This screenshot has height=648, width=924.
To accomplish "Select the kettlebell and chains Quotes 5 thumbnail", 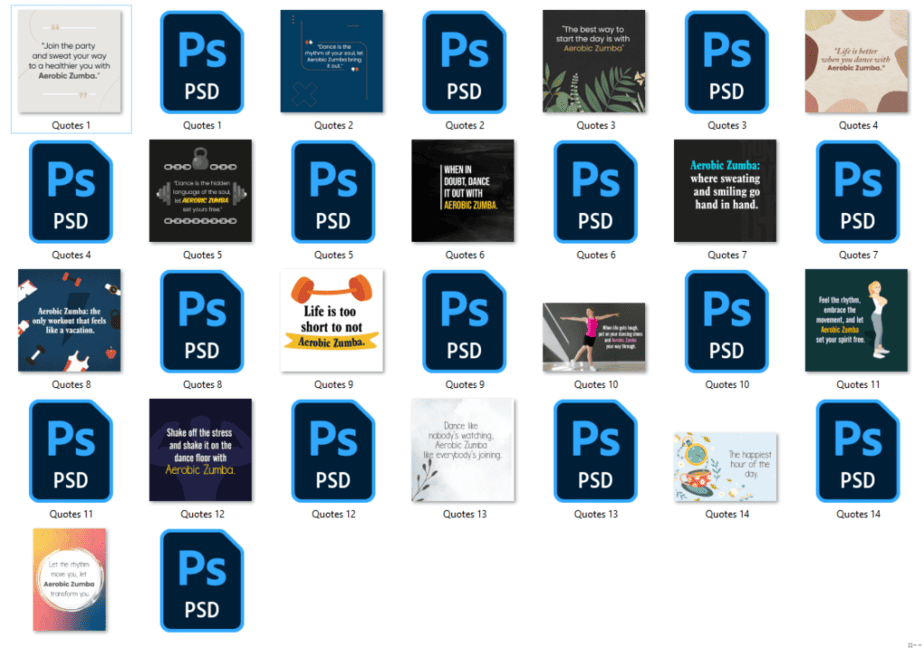I will [200, 191].
